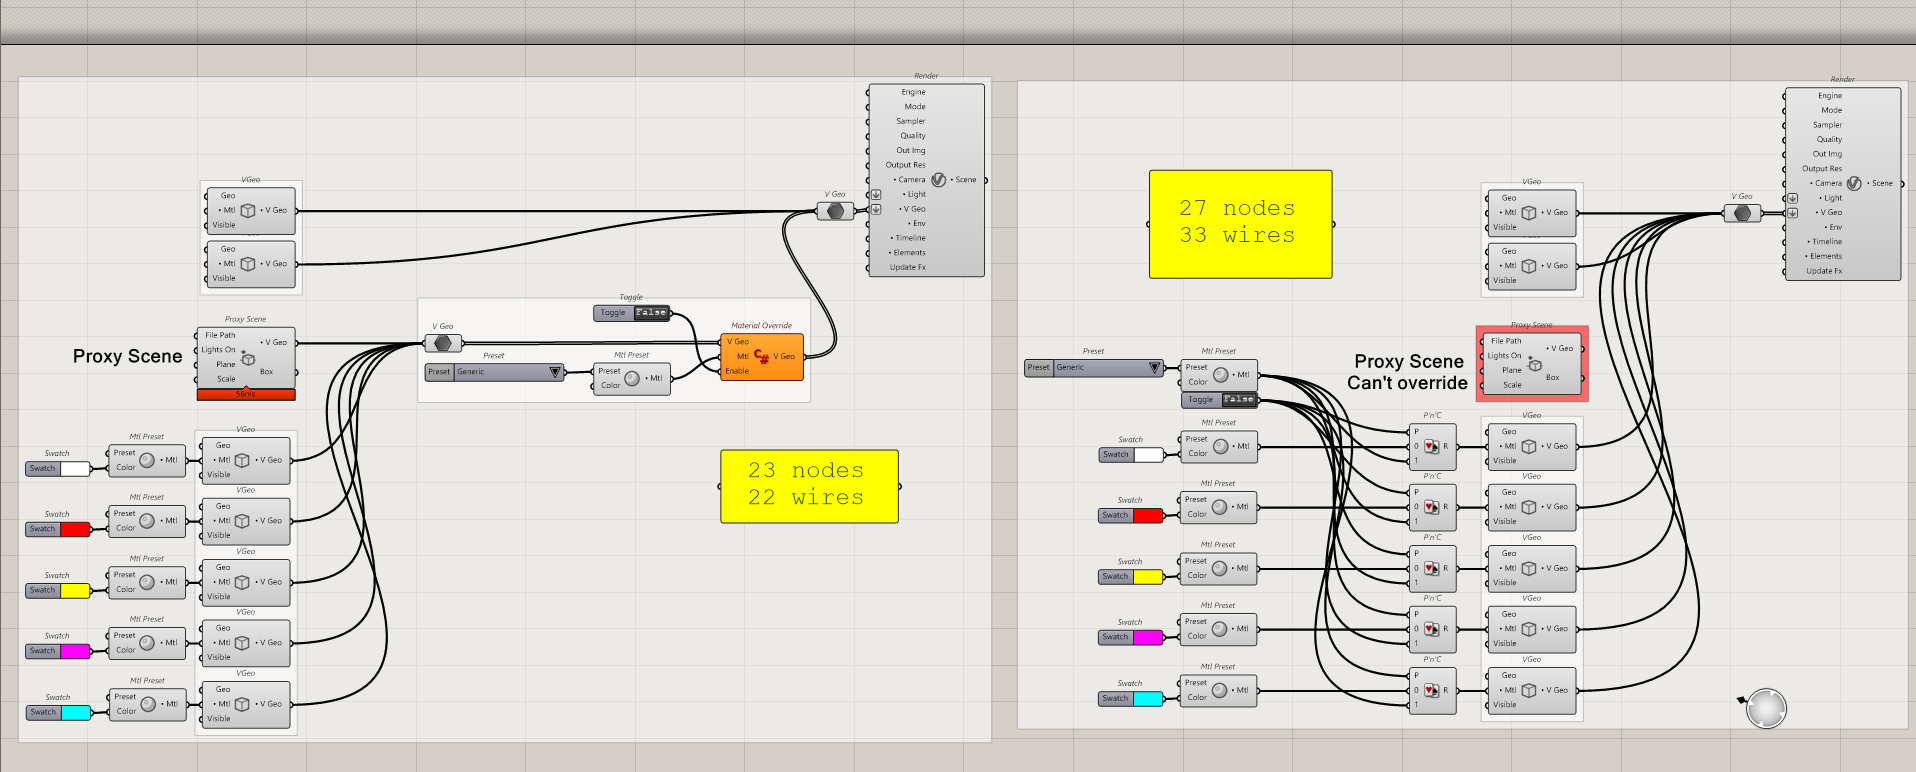Click the V Geo input flatten arrow on right Render
Viewport: 1916px width, 772px height.
coord(1792,212)
